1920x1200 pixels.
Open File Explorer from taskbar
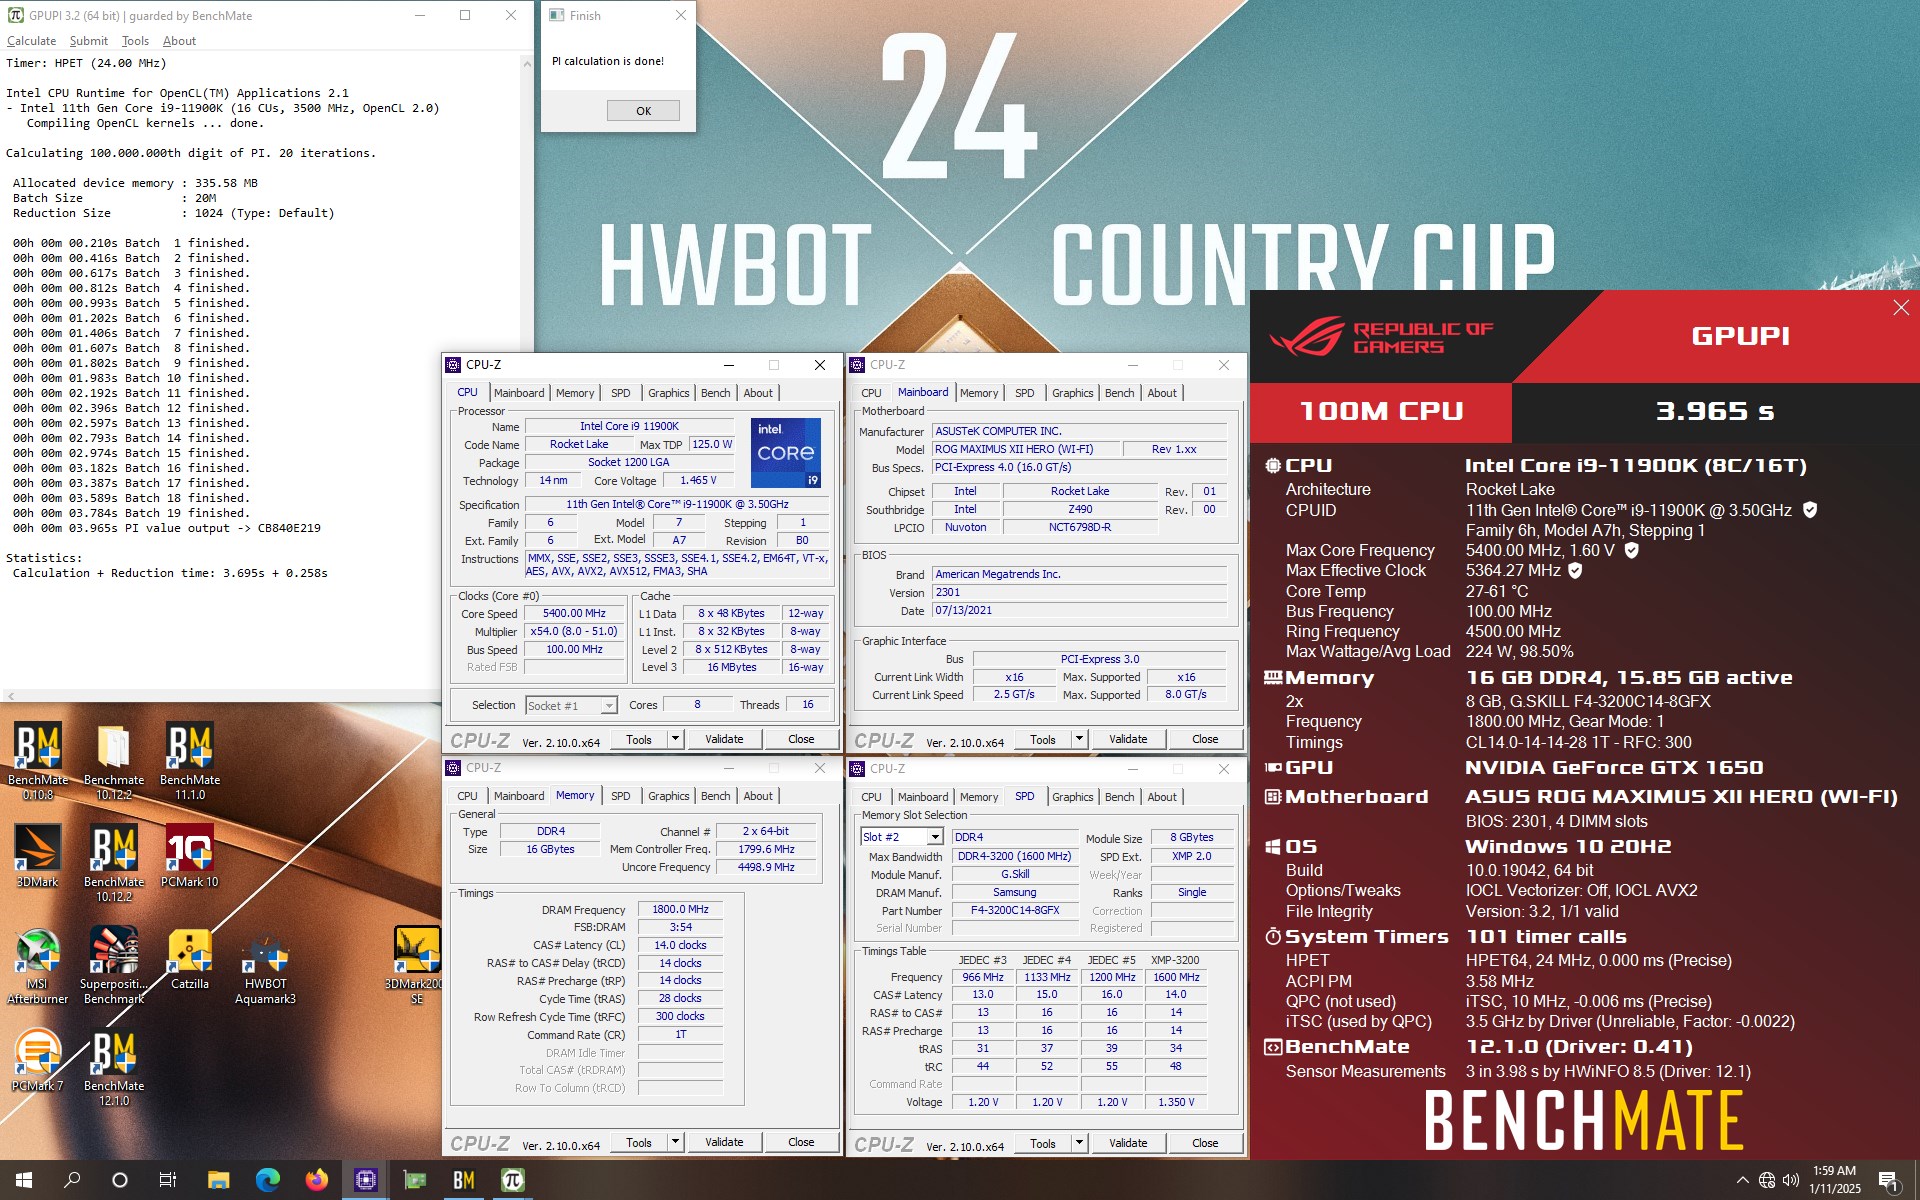pos(218,1180)
